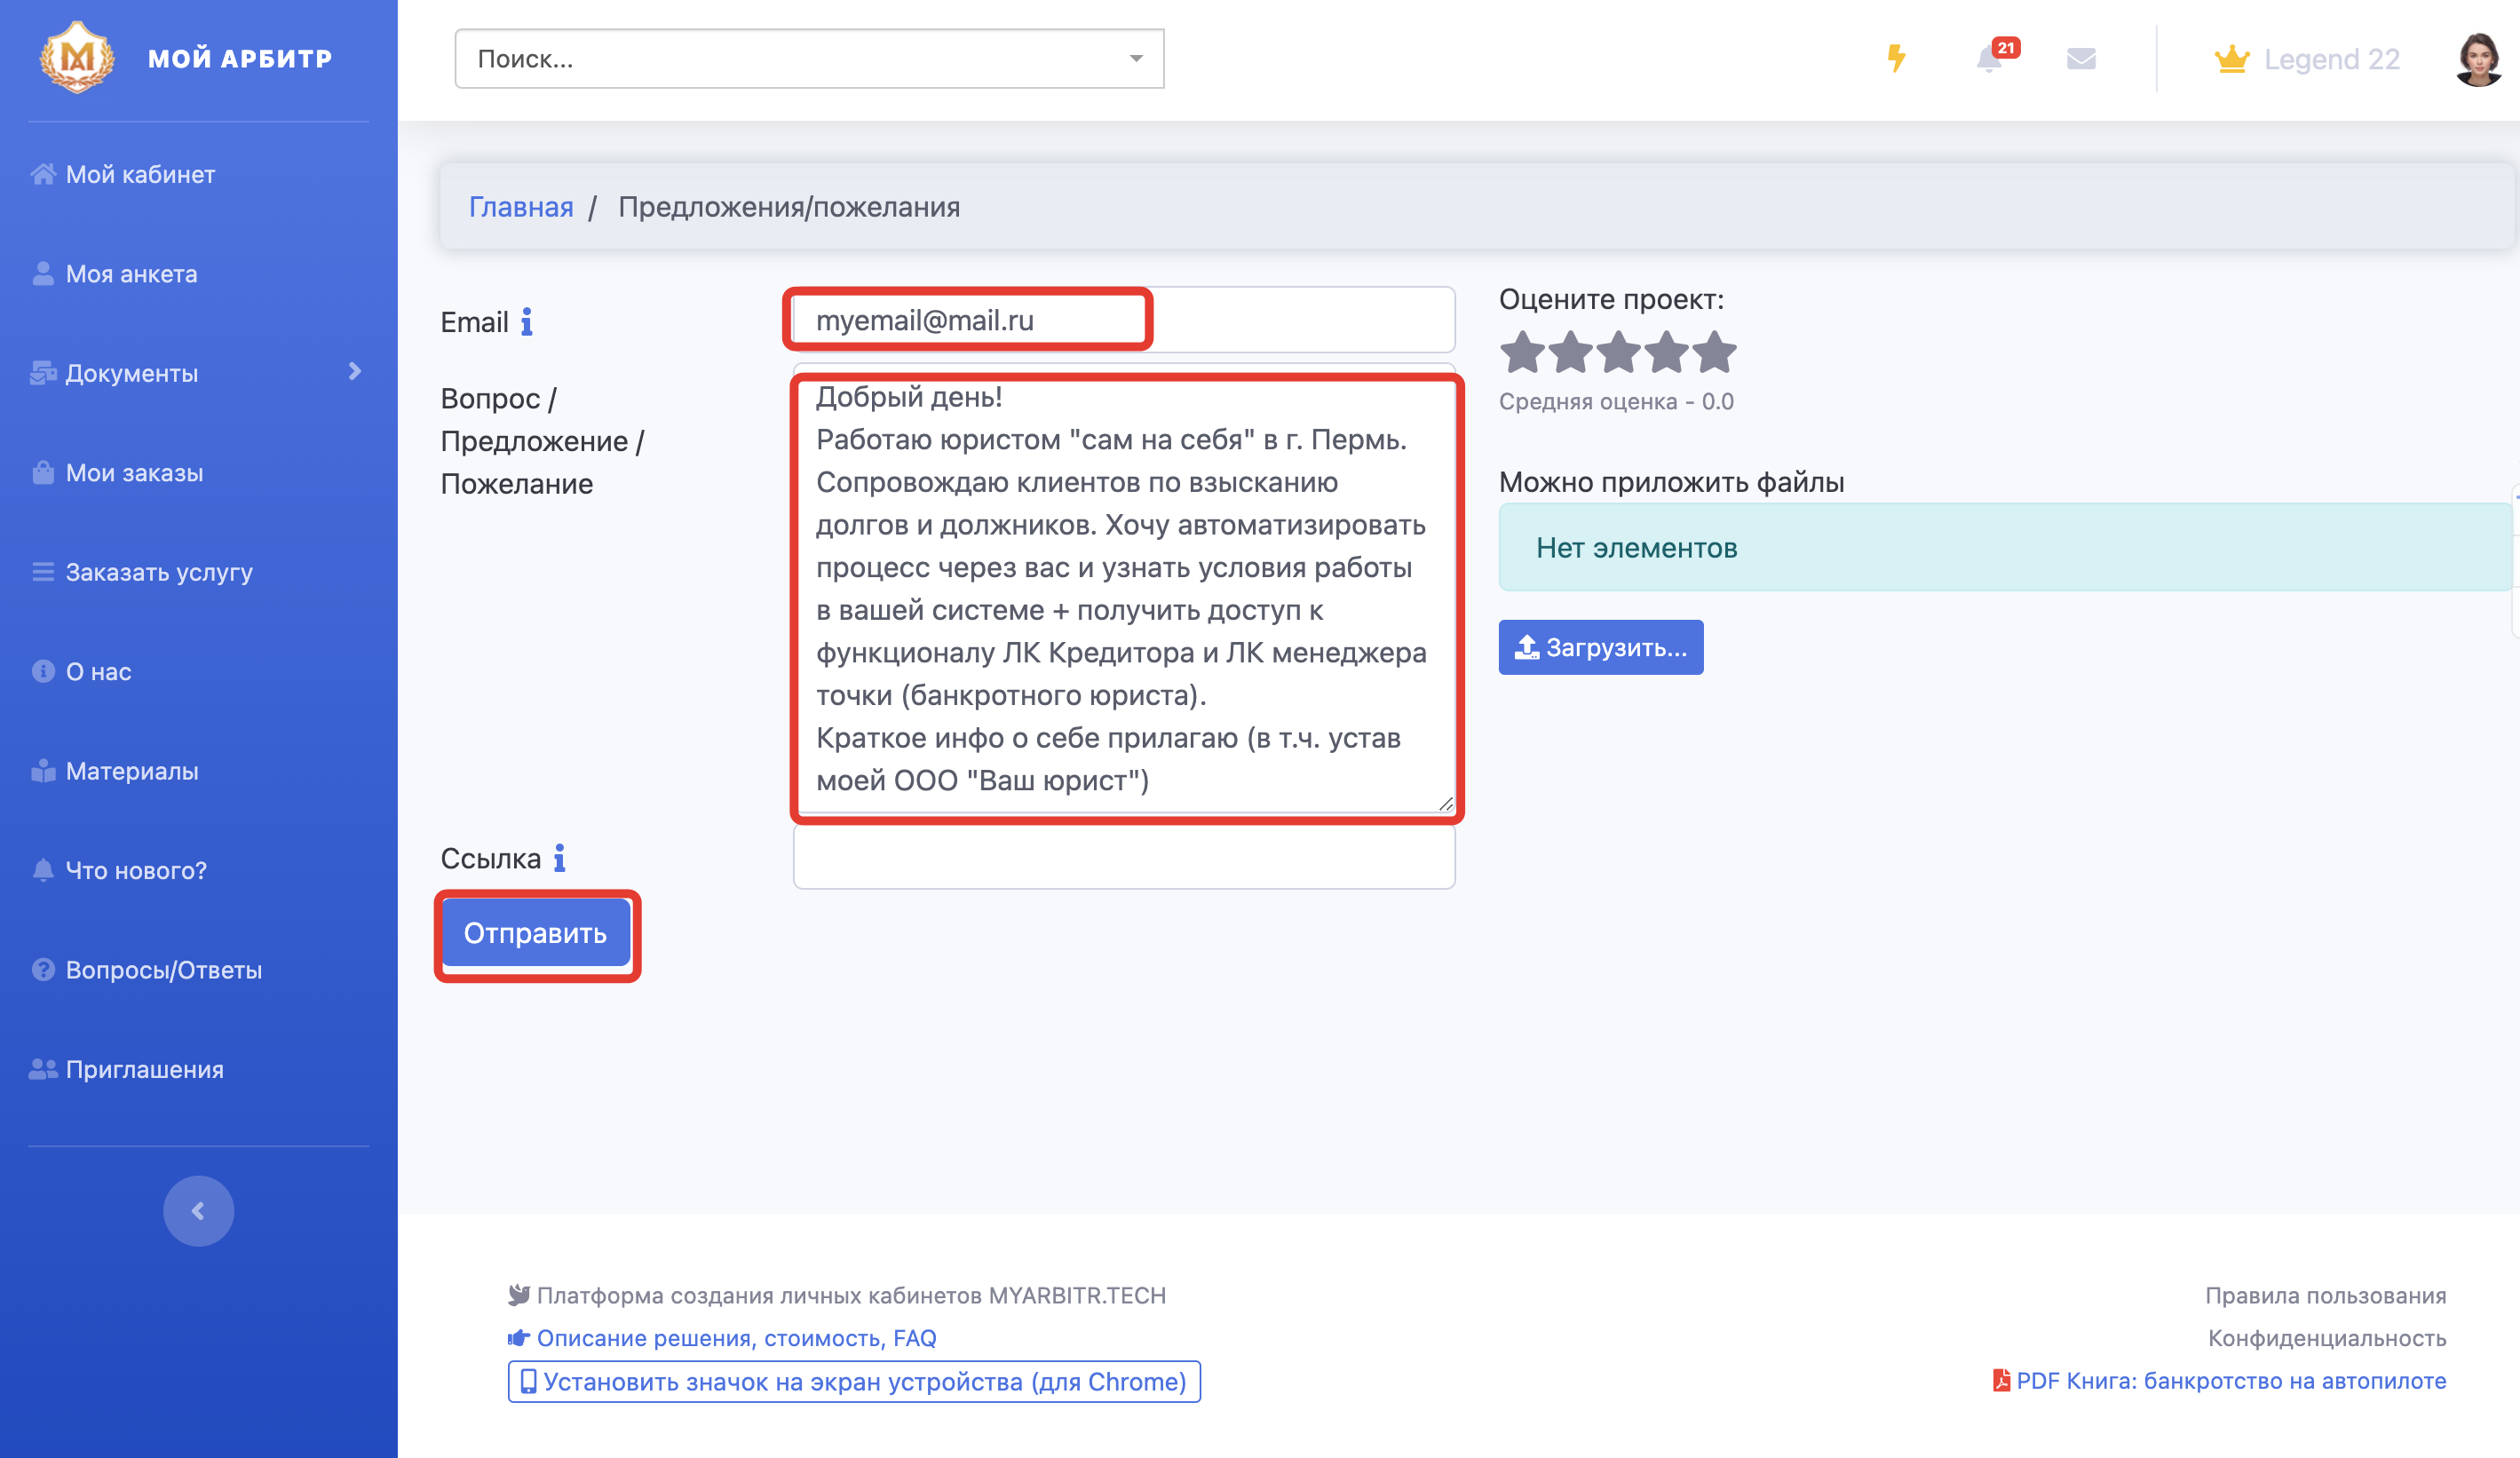Click the gold crown icon
The image size is (2520, 1458).
pyautogui.click(x=2231, y=59)
